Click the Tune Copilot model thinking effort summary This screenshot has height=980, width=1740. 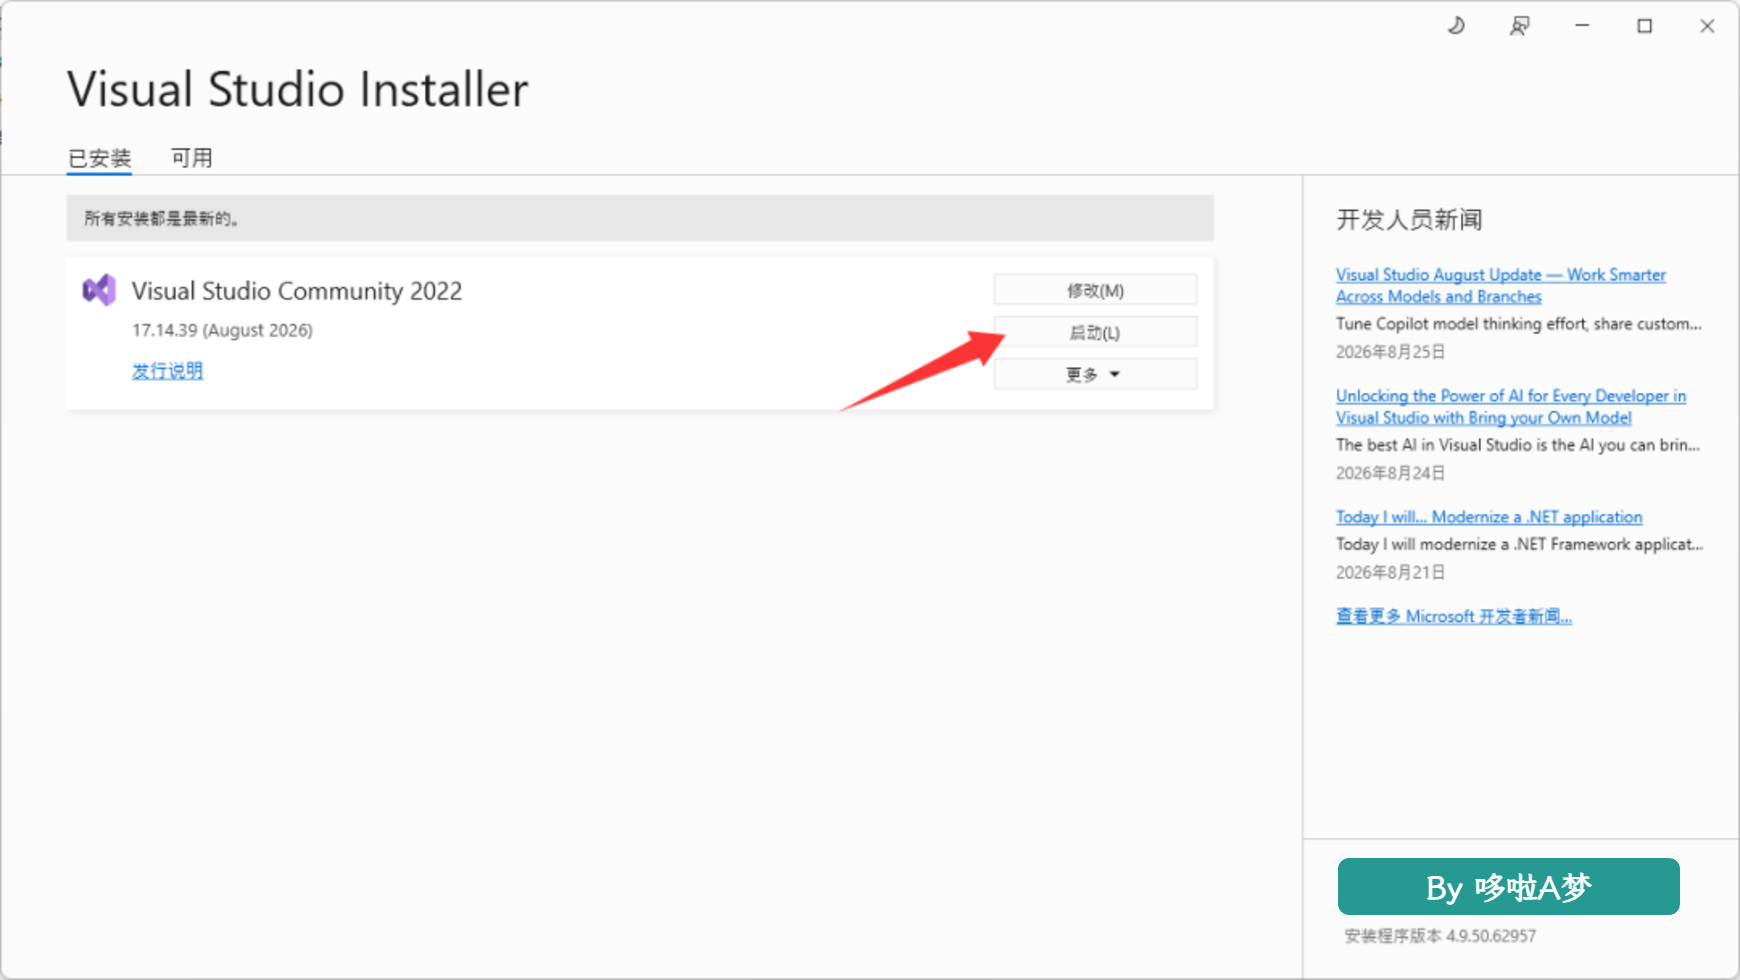pyautogui.click(x=1518, y=324)
